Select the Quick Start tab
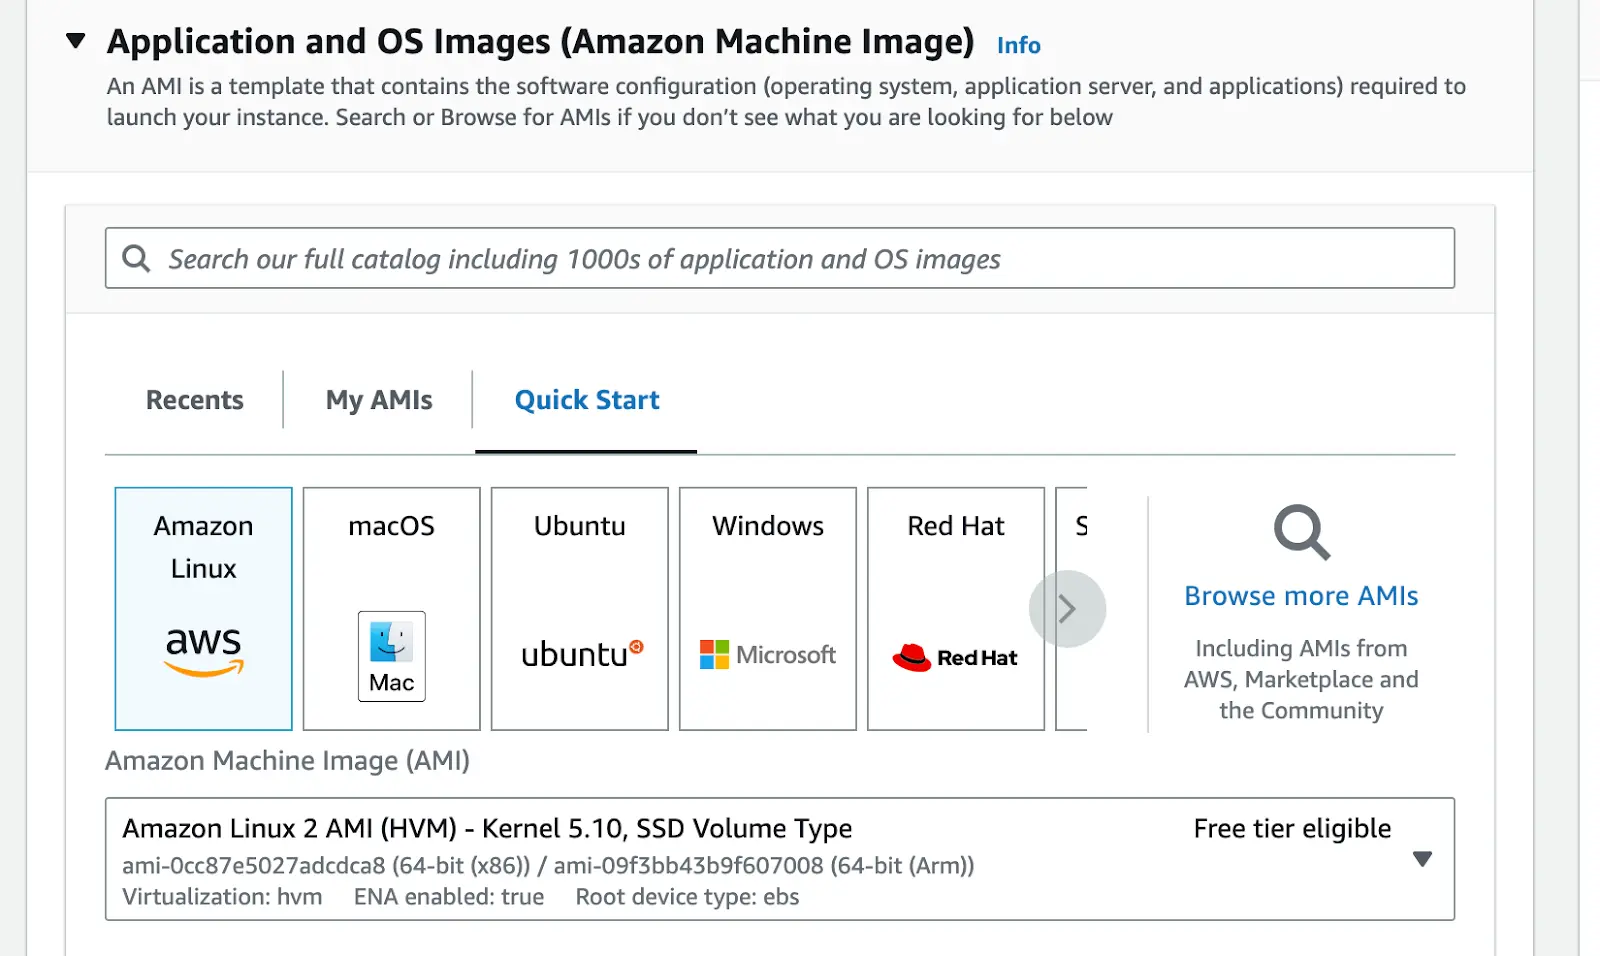 tap(587, 400)
